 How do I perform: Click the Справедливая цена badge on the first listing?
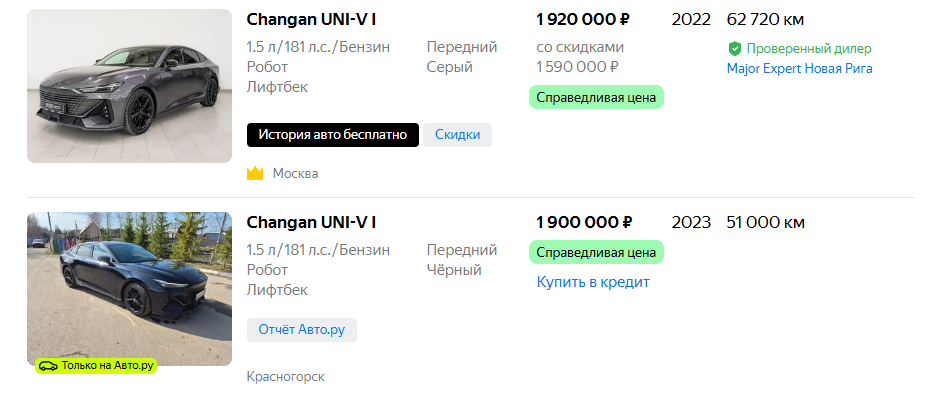pyautogui.click(x=596, y=97)
